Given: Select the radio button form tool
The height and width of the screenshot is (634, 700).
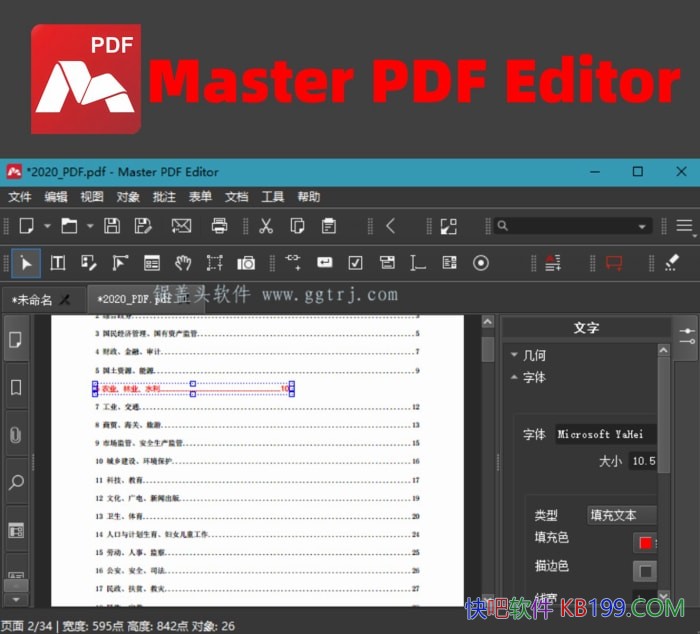Looking at the screenshot, I should (x=481, y=263).
